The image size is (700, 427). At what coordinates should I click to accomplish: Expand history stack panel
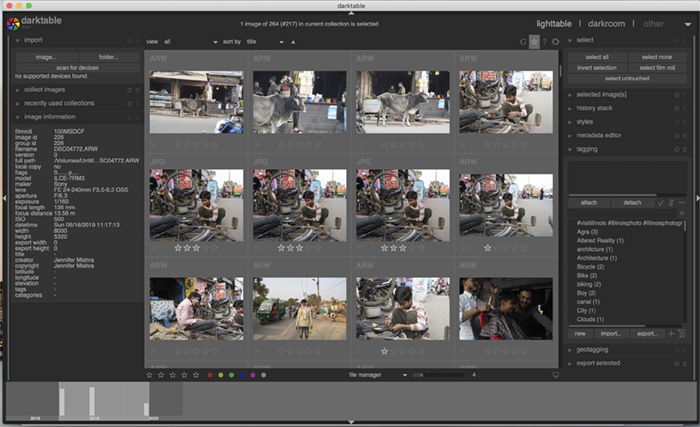pyautogui.click(x=570, y=109)
